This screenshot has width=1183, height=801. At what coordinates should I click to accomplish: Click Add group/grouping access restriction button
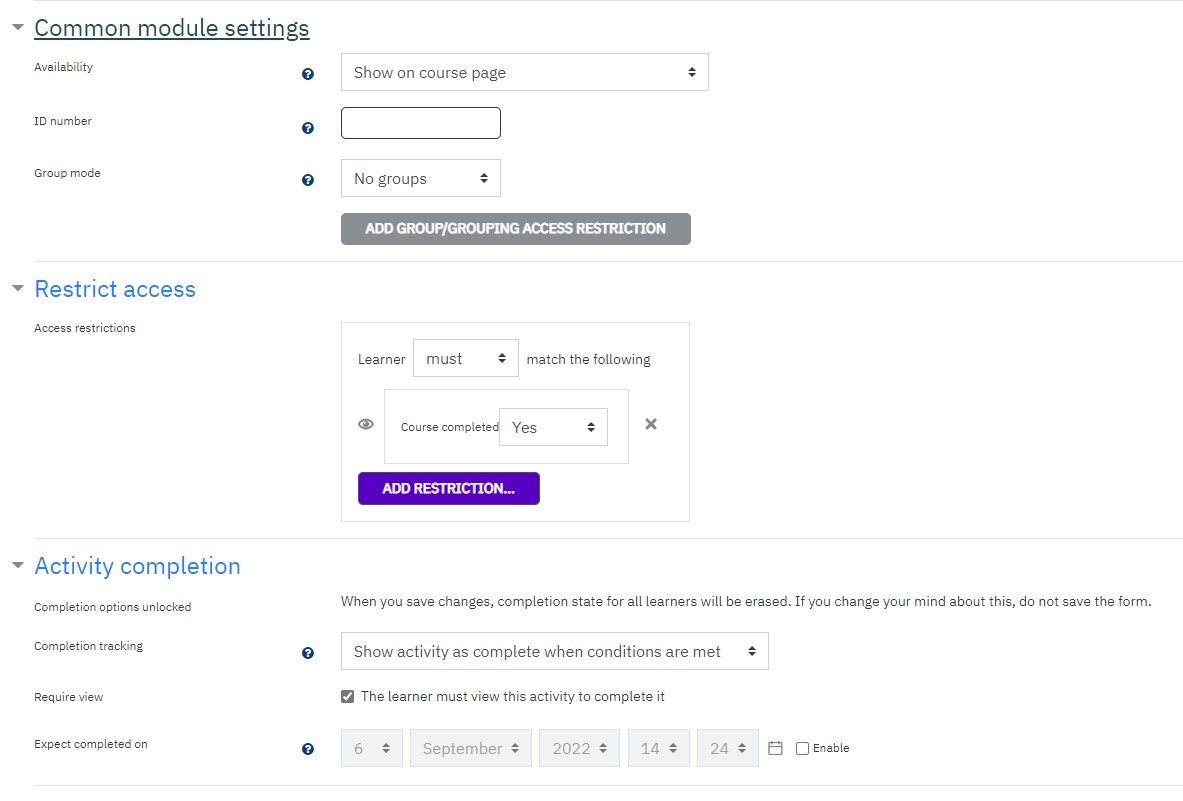(515, 229)
